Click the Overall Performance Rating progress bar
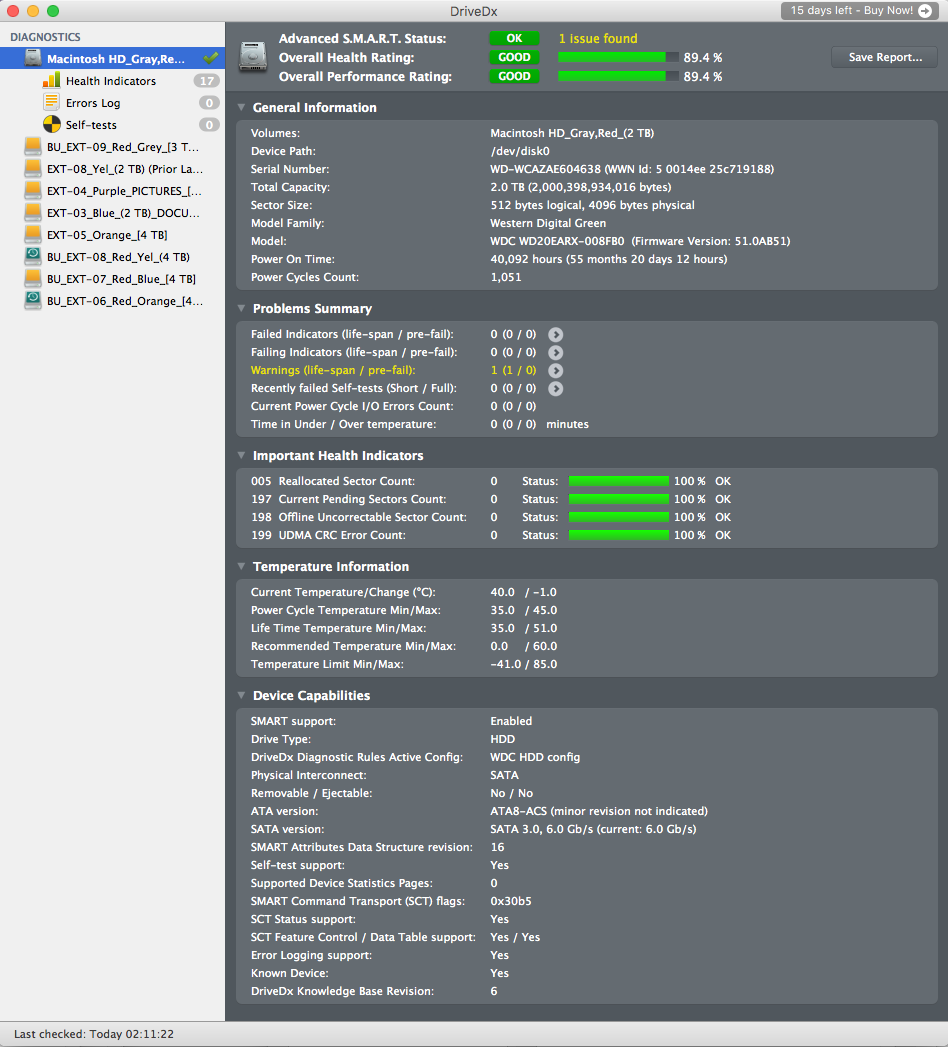 618,77
